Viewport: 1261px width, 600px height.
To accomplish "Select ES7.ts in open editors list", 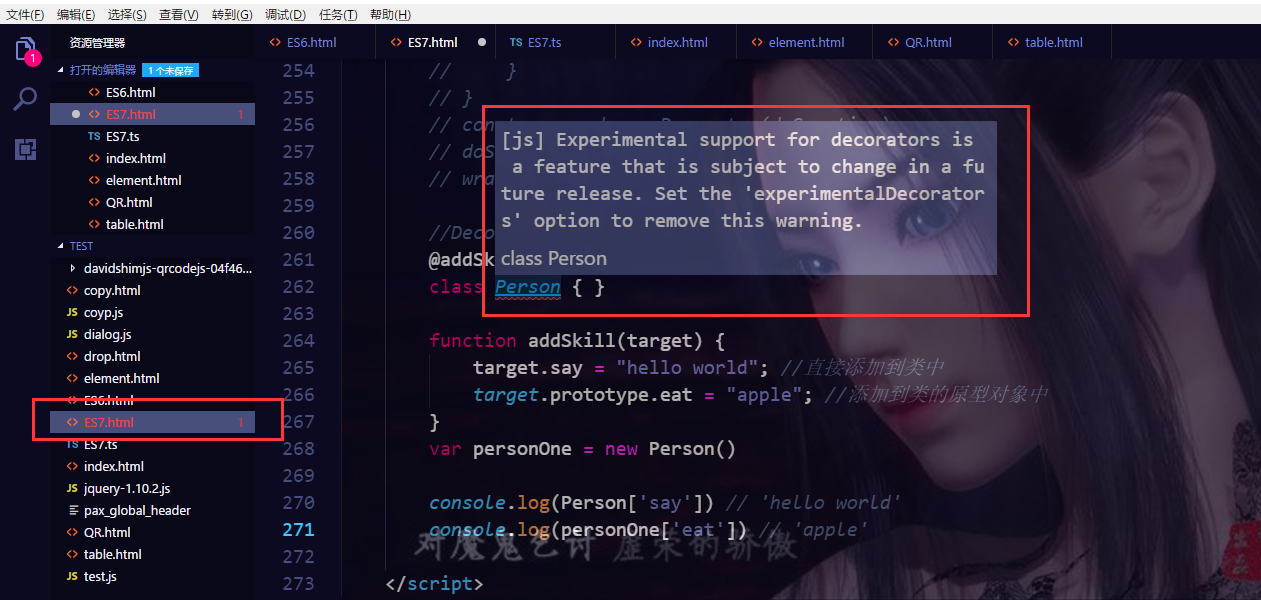I will tap(152, 136).
